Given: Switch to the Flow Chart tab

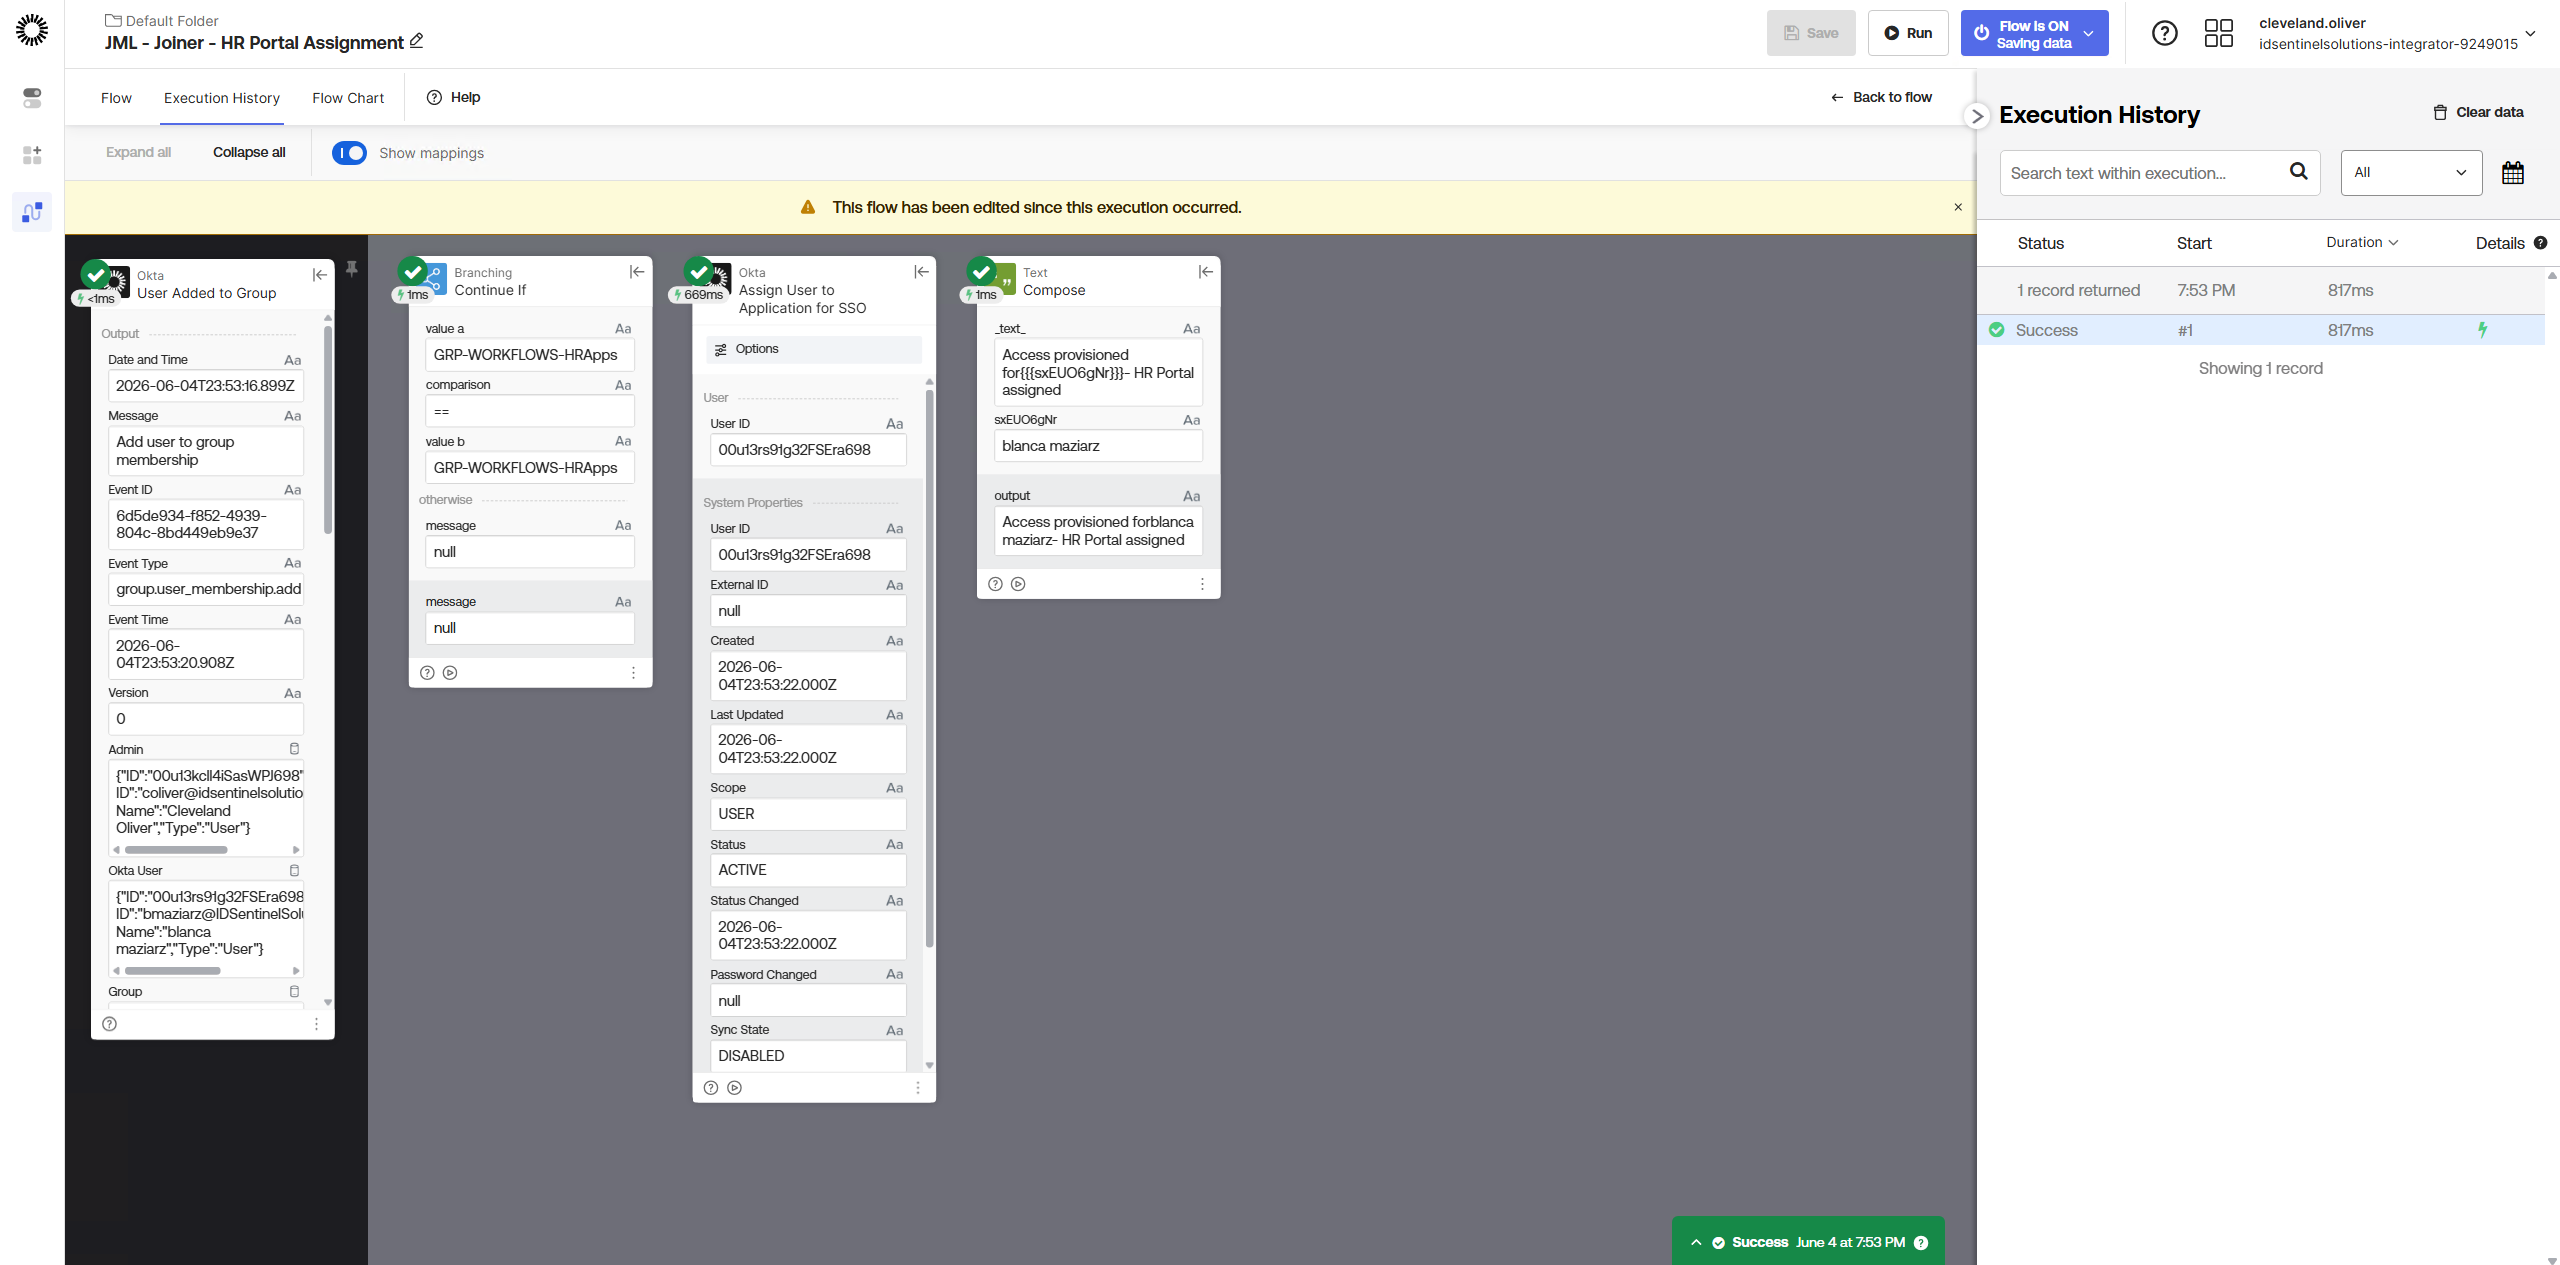Looking at the screenshot, I should point(348,98).
